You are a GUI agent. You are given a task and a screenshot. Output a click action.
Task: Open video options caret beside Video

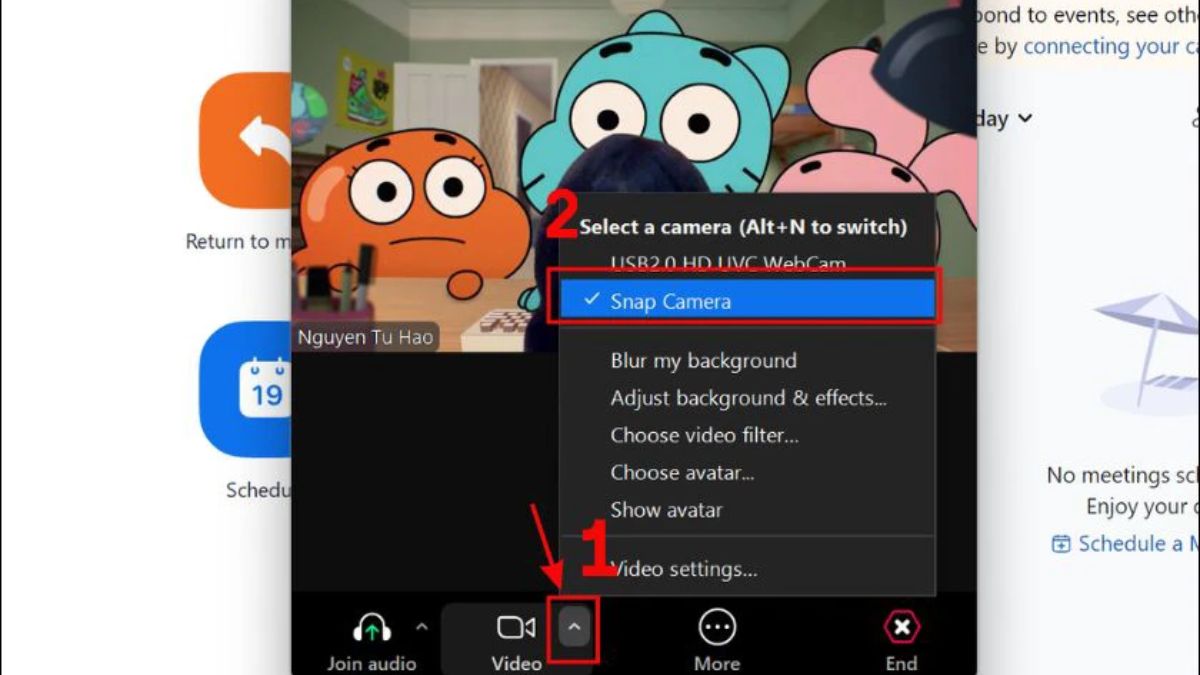coord(574,627)
